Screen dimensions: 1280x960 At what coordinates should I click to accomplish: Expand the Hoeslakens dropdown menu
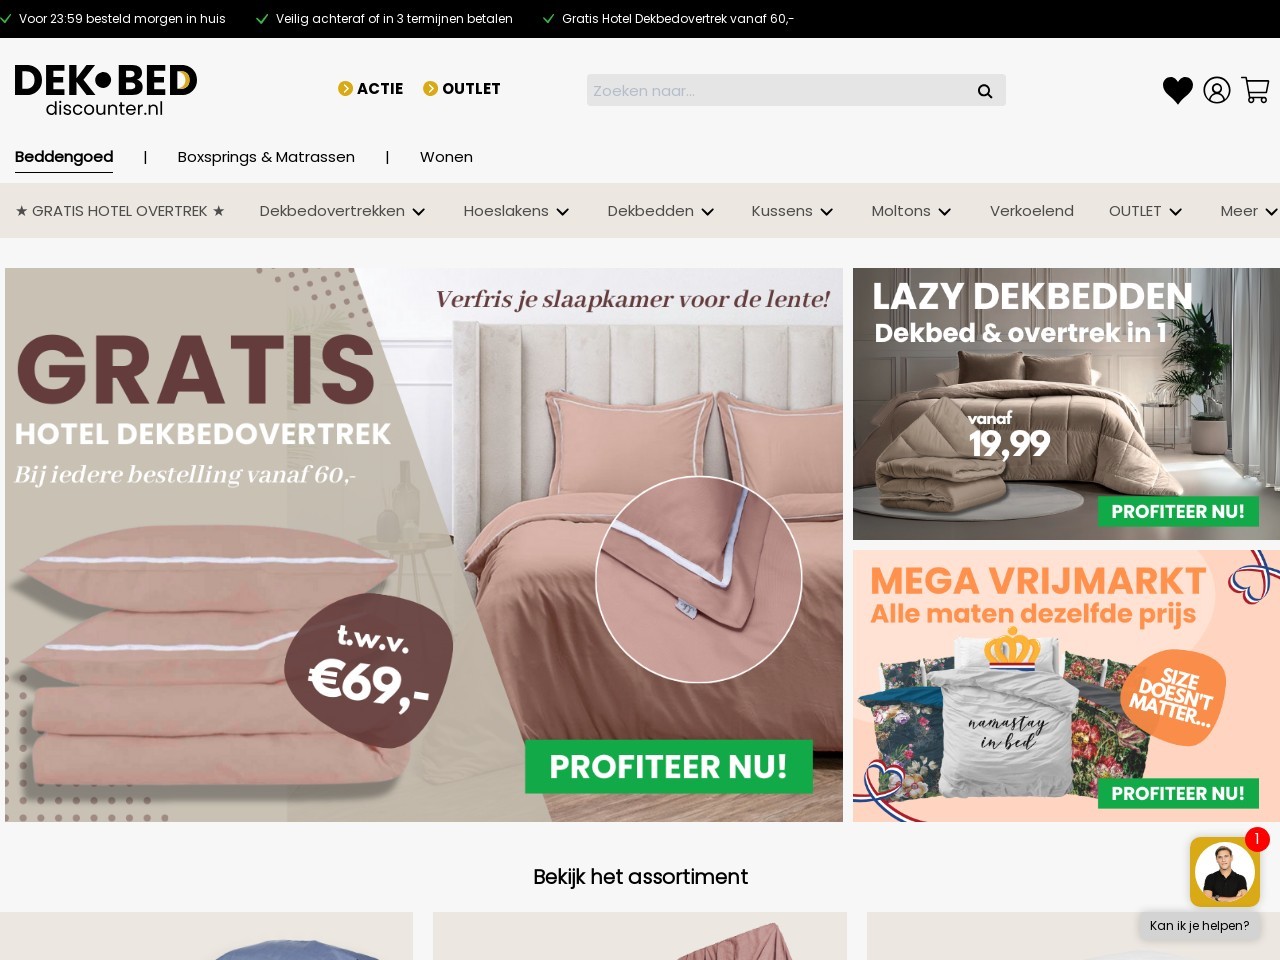(517, 211)
